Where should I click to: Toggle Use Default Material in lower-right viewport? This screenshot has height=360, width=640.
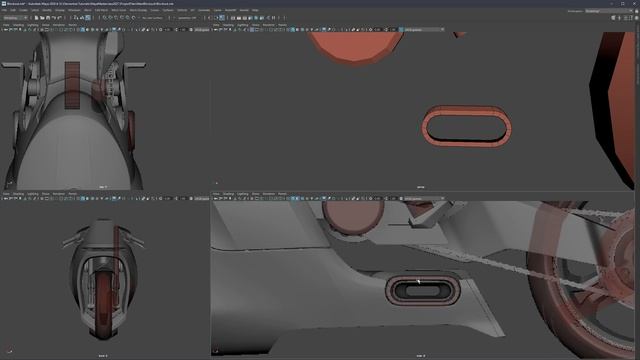pyautogui.click(x=297, y=198)
